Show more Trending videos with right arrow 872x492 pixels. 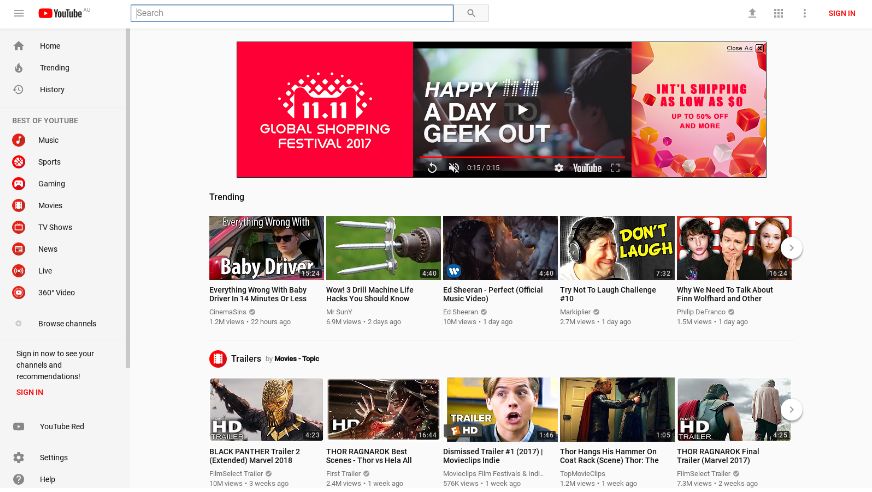click(791, 248)
